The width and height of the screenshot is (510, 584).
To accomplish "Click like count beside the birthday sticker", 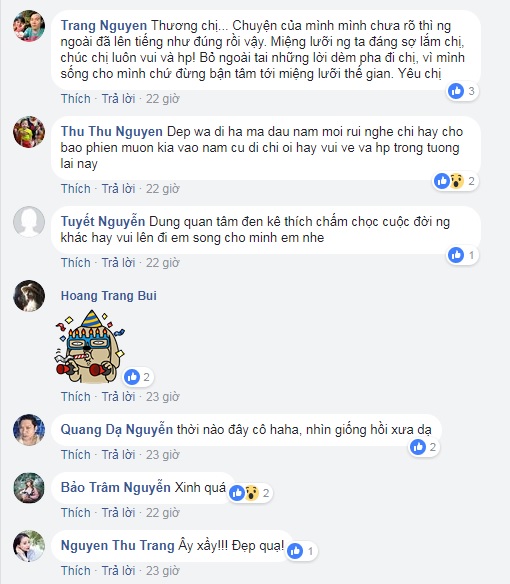I will [138, 377].
